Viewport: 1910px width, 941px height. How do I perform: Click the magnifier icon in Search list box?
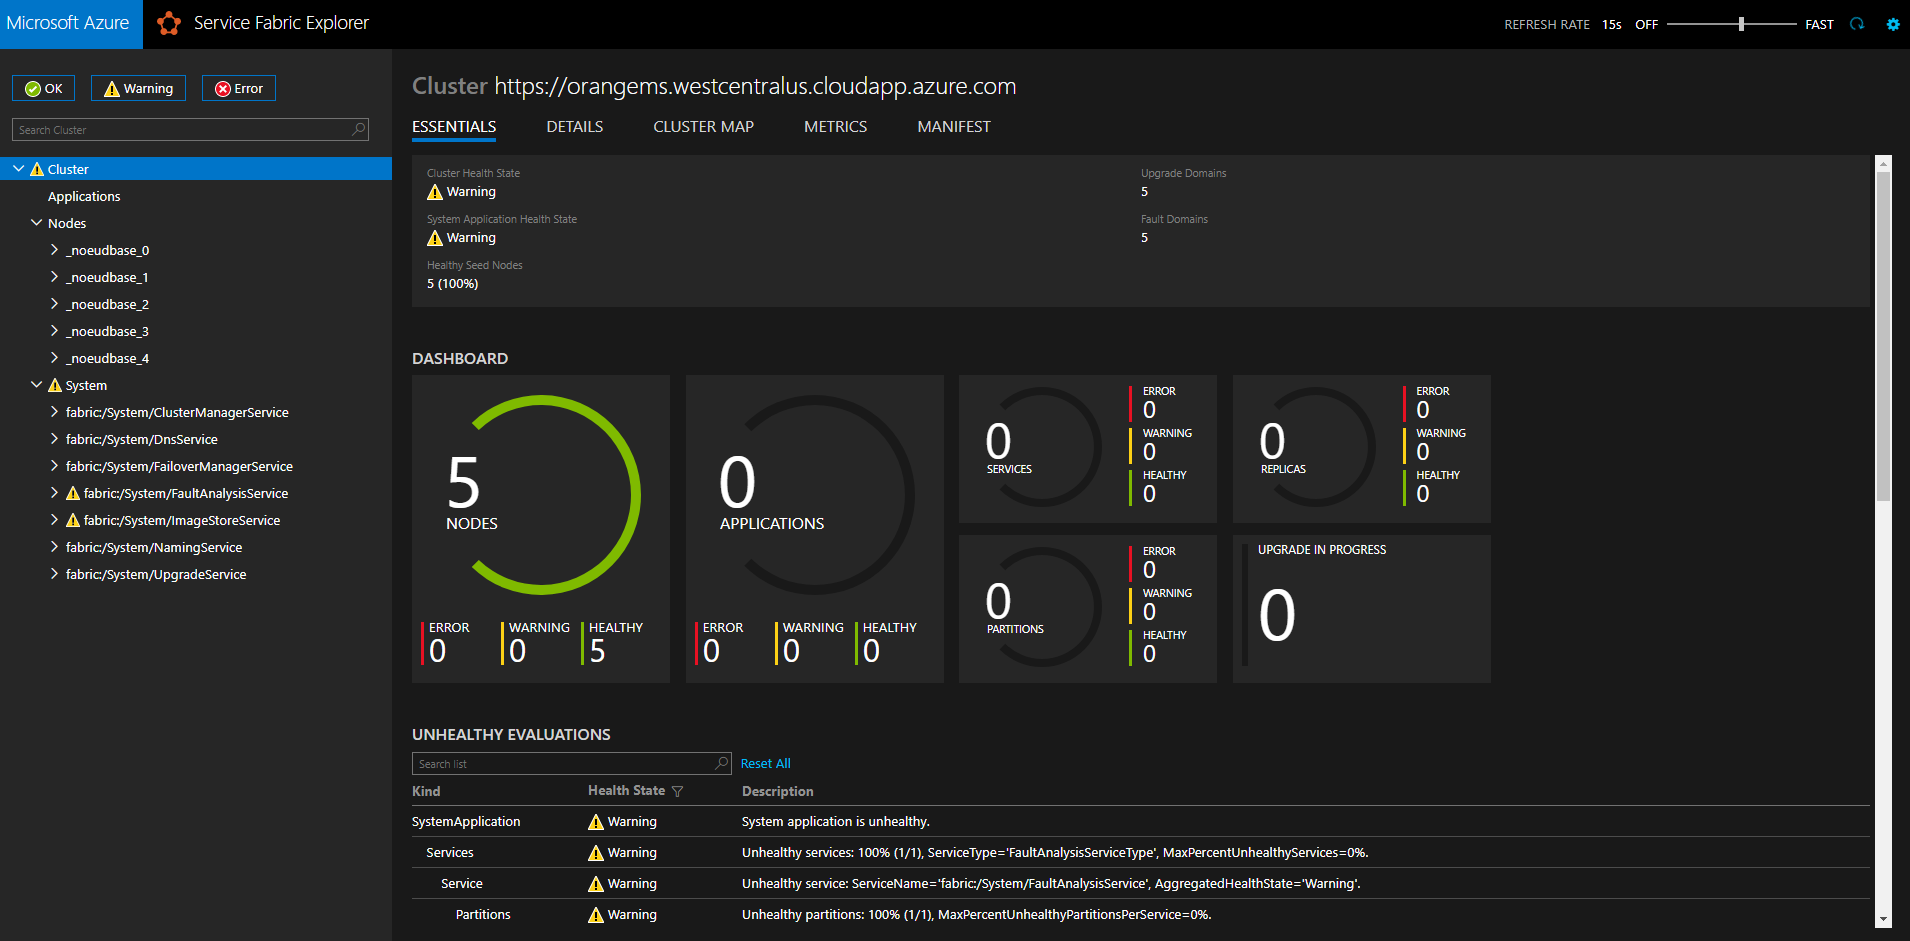pyautogui.click(x=722, y=763)
